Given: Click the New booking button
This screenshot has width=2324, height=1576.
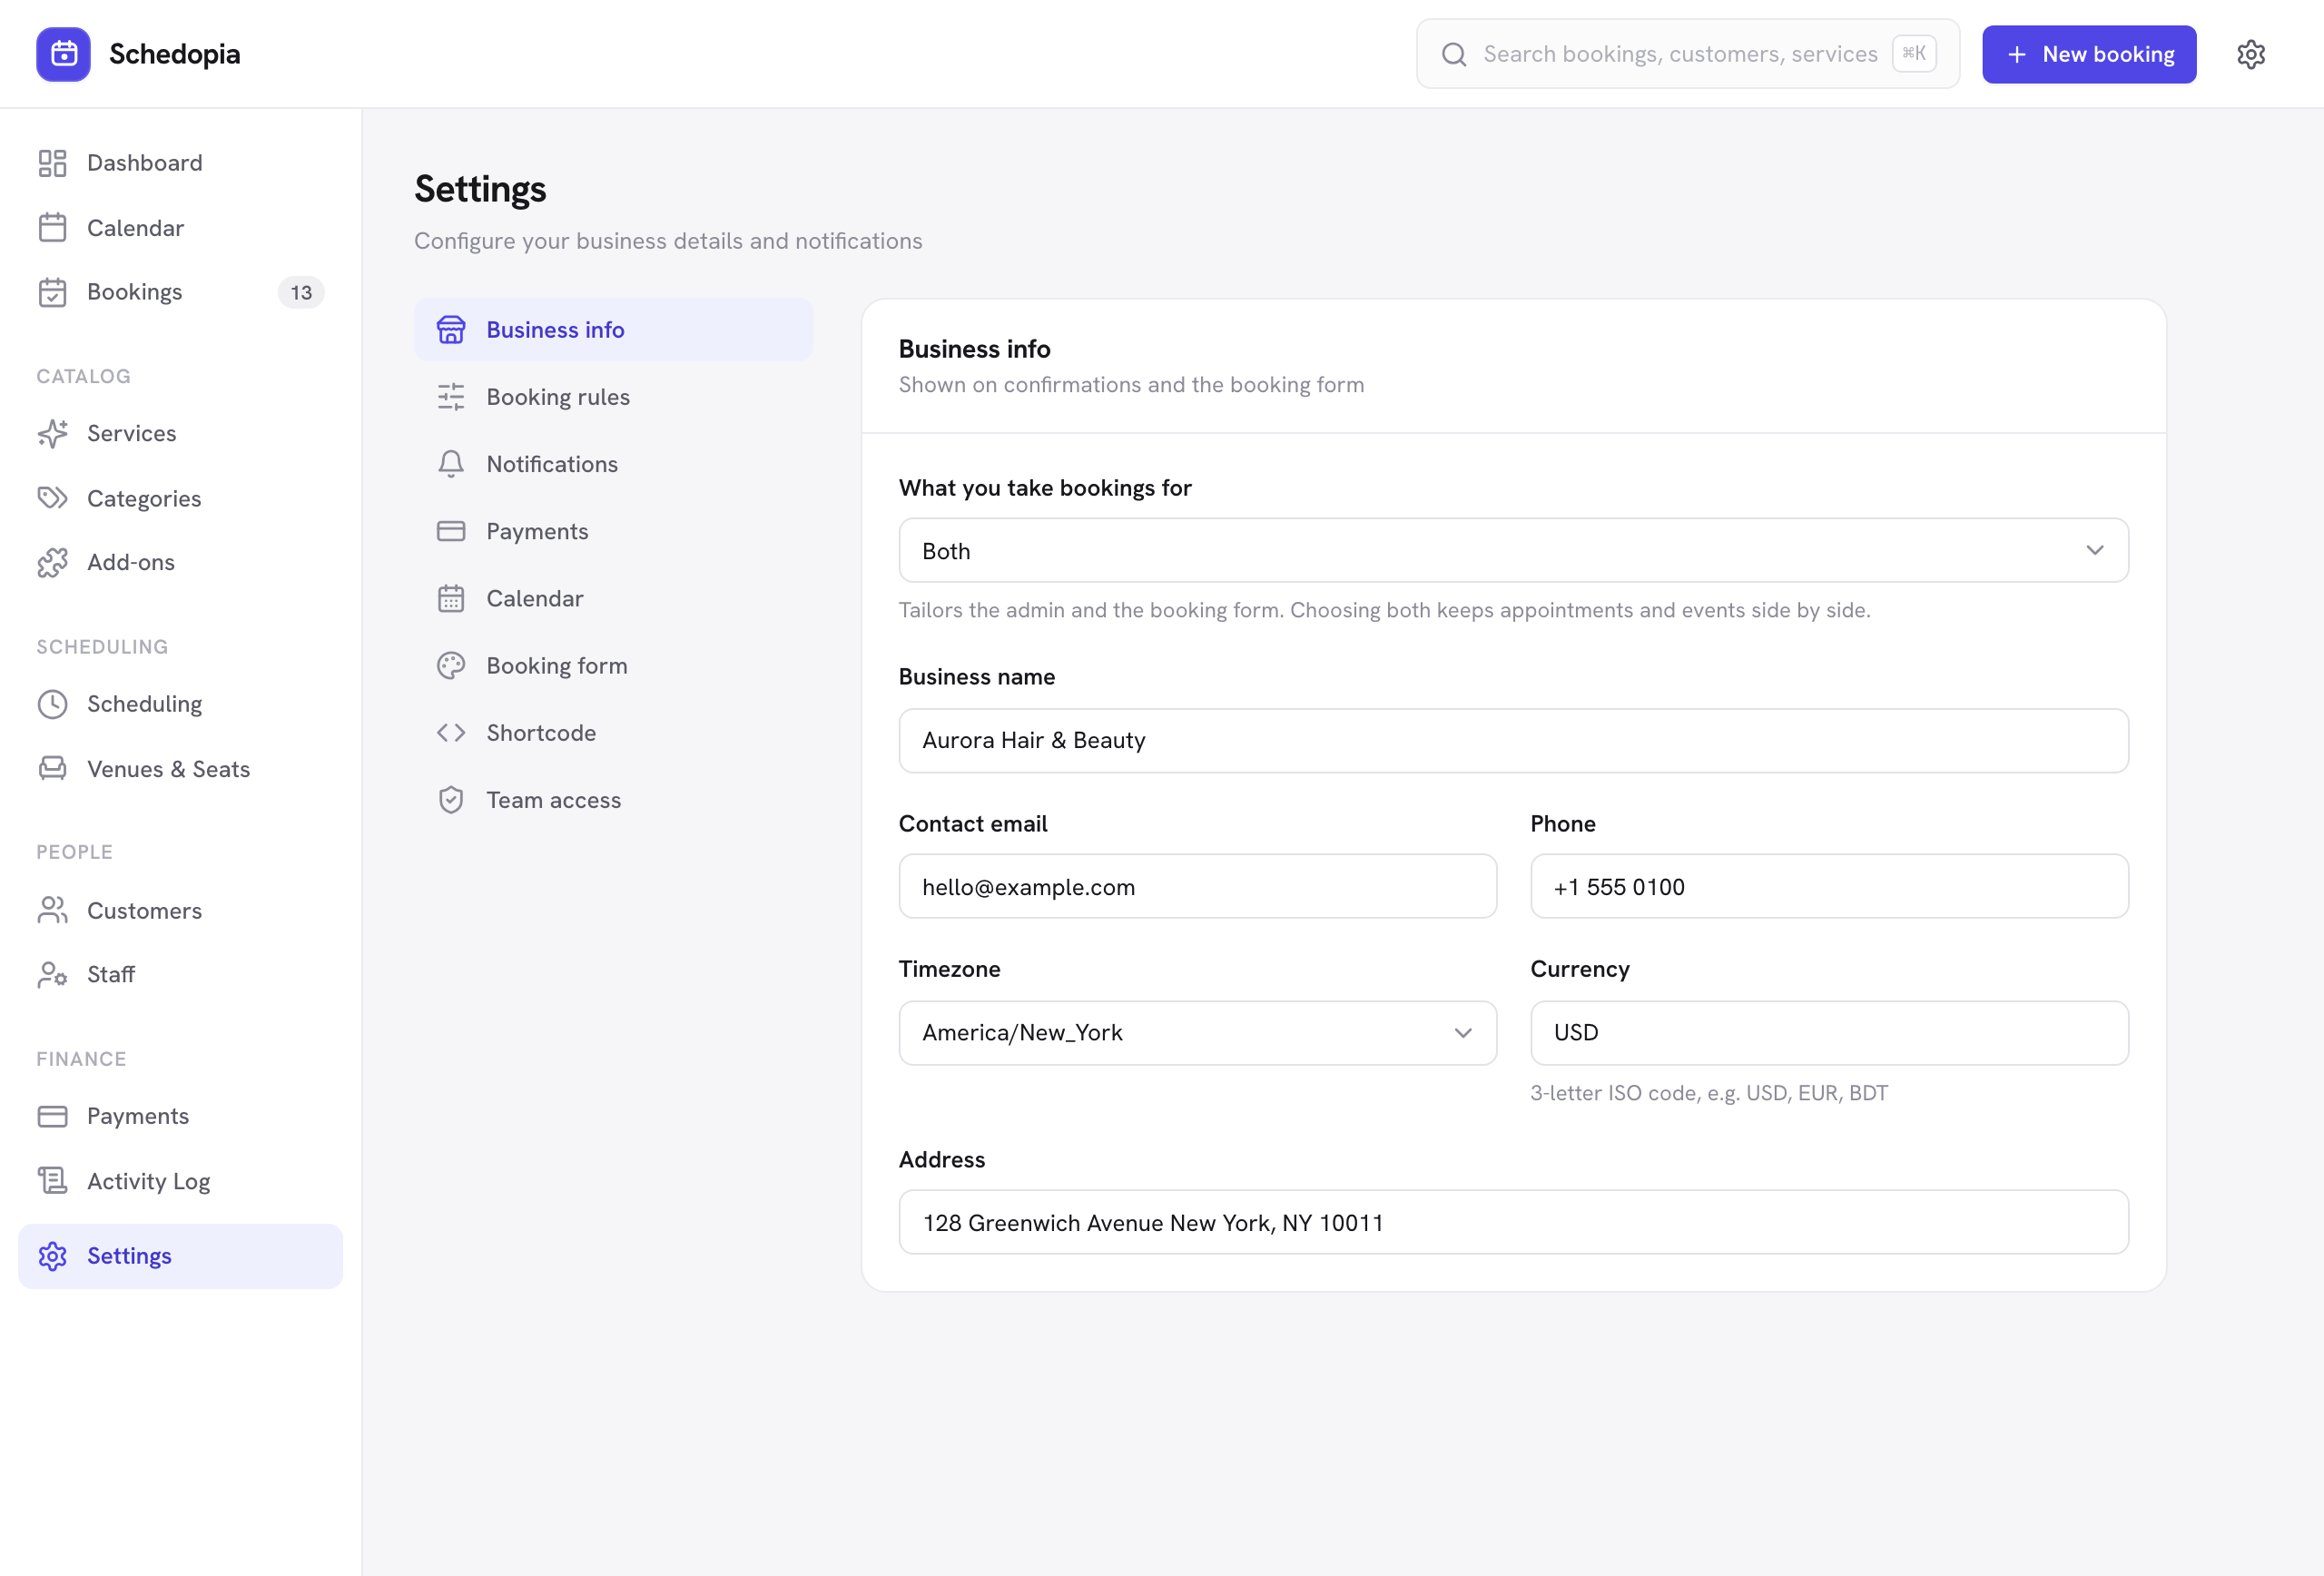Looking at the screenshot, I should [x=2089, y=54].
